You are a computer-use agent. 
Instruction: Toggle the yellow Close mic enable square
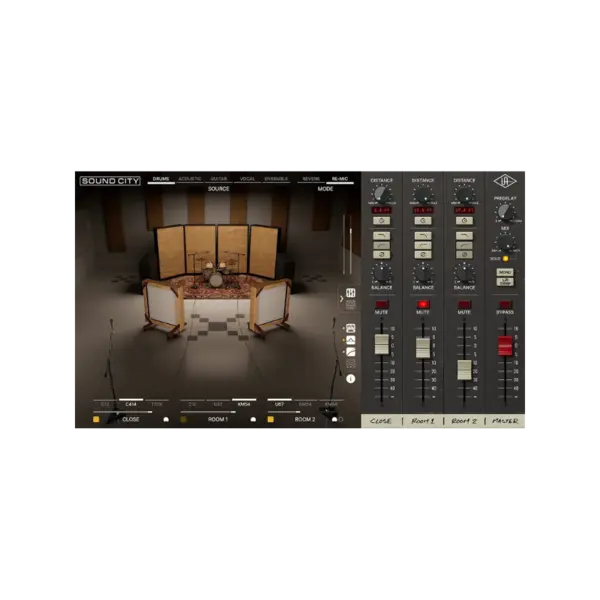click(96, 419)
